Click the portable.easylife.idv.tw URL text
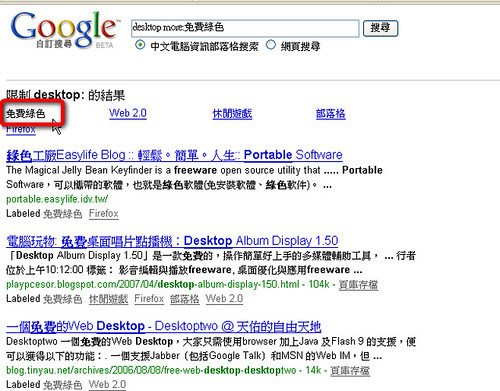The width and height of the screenshot is (500, 391). pyautogui.click(x=57, y=199)
